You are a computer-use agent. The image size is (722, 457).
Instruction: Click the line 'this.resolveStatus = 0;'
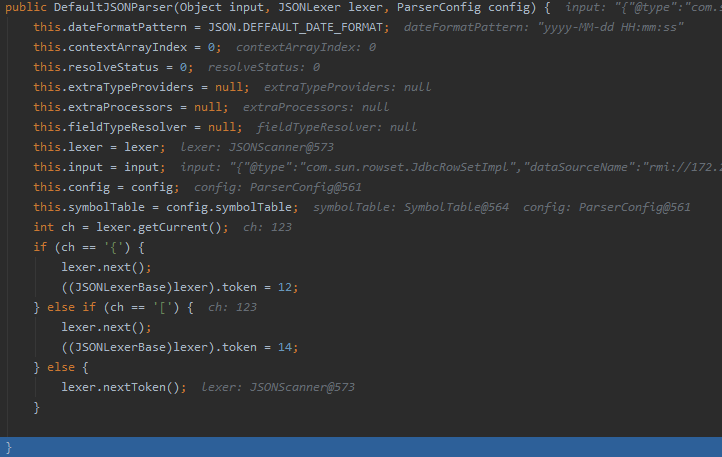point(113,67)
